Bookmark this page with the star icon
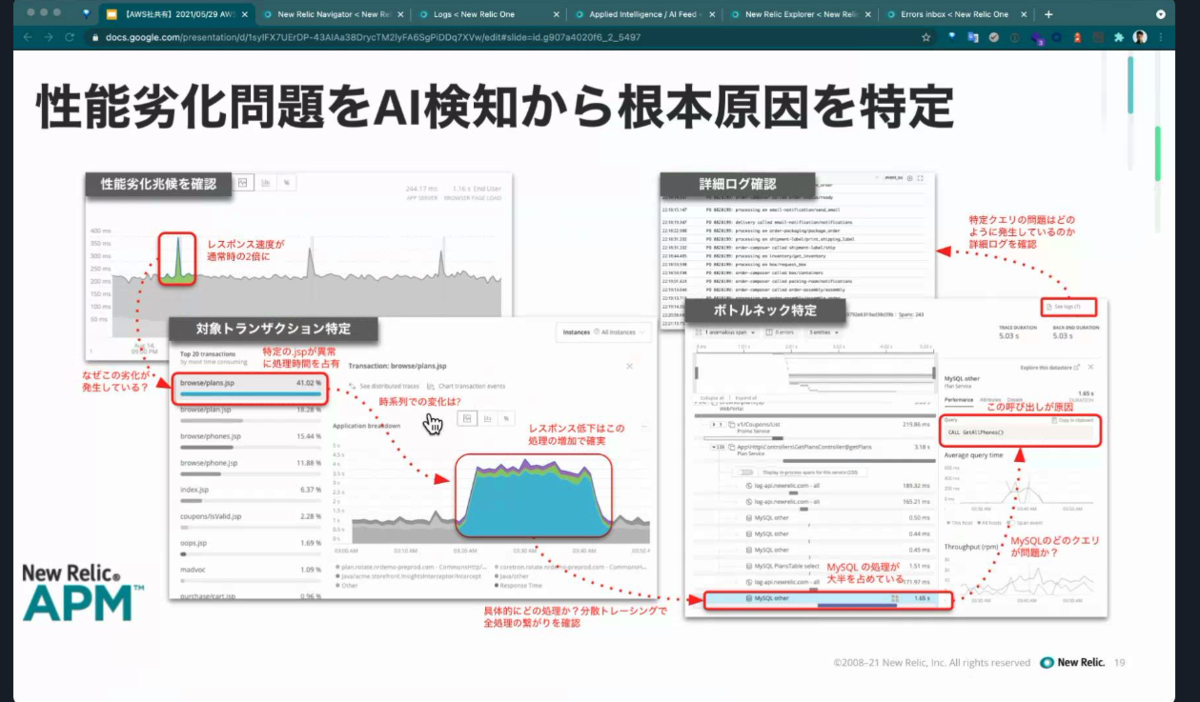 926,37
